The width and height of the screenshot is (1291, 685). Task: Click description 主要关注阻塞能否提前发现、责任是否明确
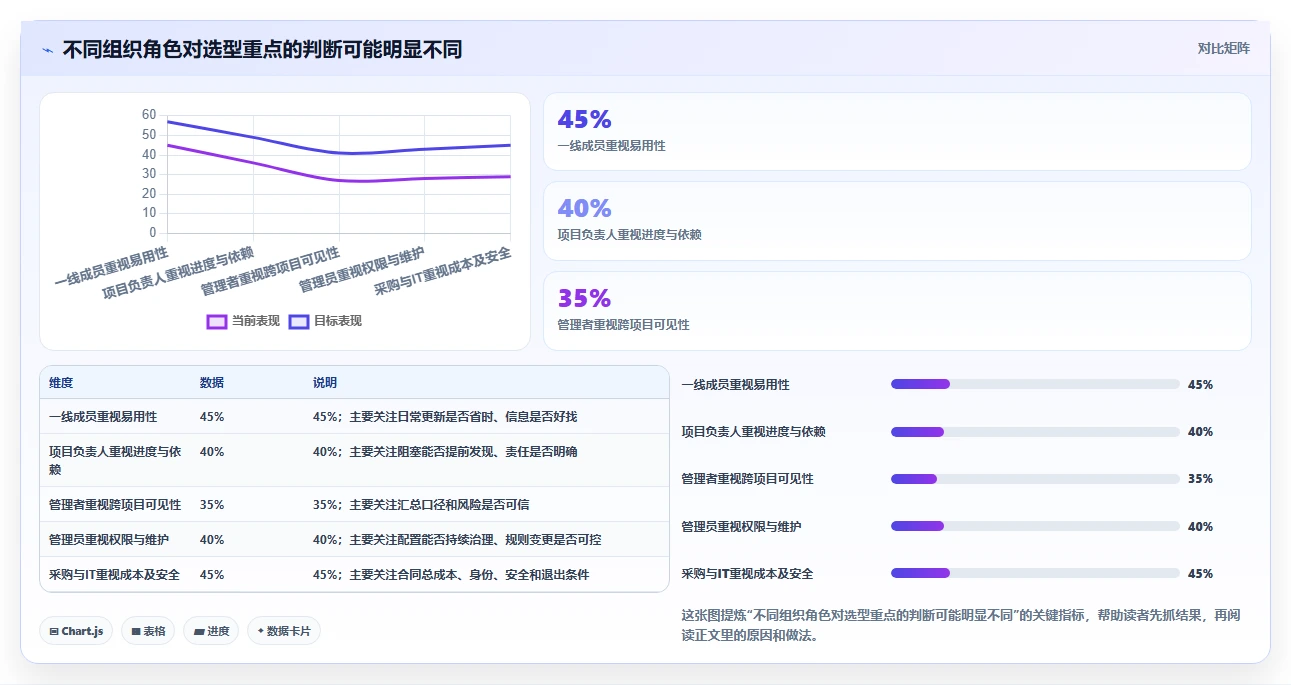pyautogui.click(x=463, y=452)
